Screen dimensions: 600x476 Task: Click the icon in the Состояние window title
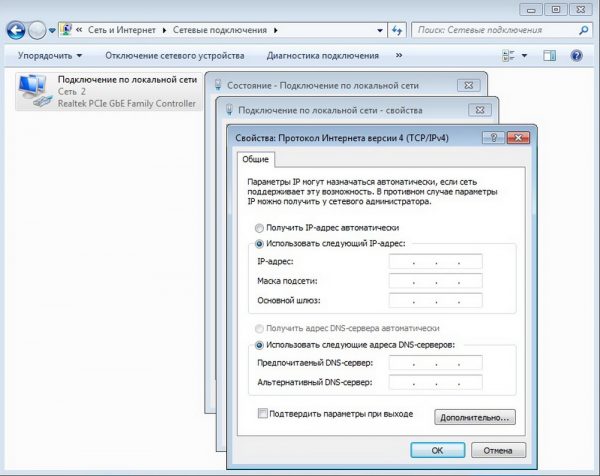(x=218, y=85)
